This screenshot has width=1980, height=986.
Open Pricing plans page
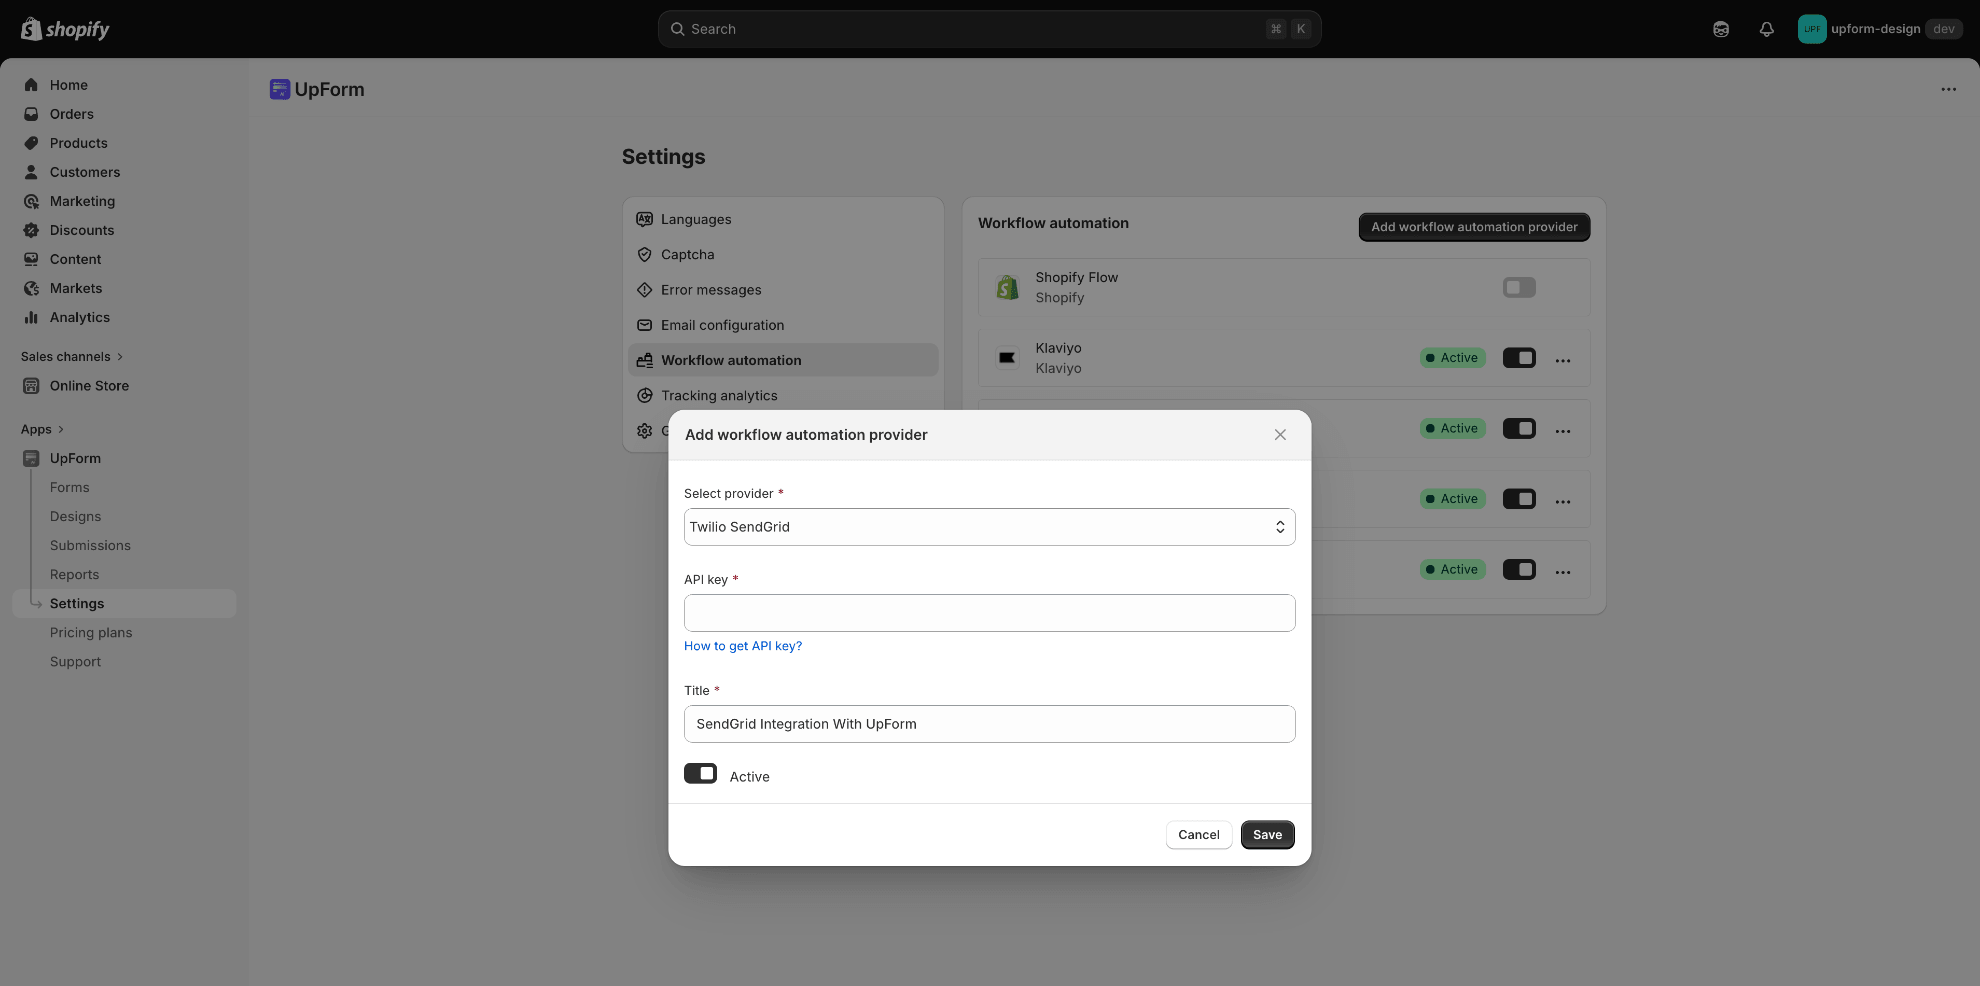[x=91, y=633]
